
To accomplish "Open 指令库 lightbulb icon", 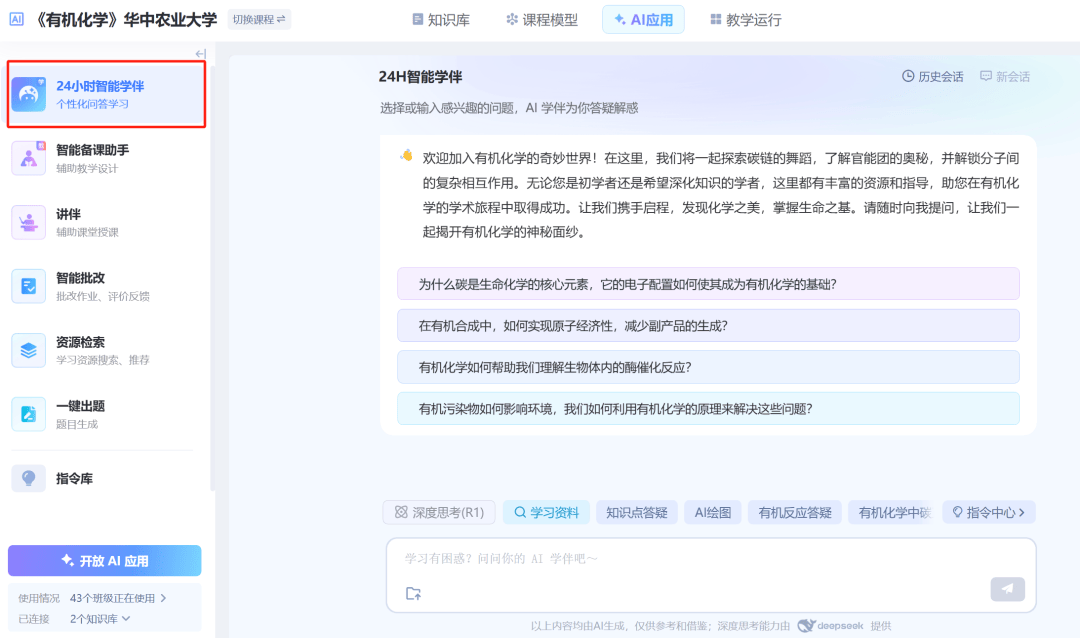I will coord(29,478).
